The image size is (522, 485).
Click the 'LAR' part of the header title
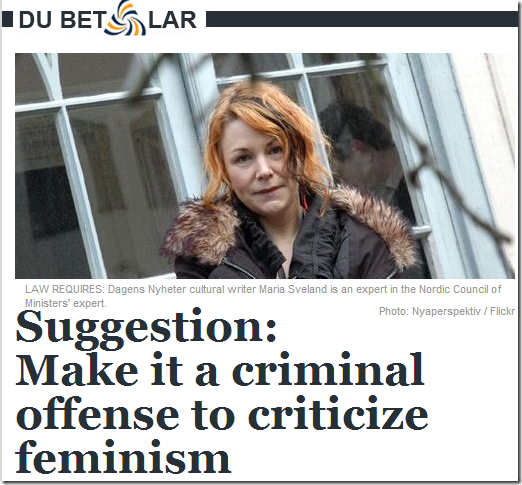point(172,20)
